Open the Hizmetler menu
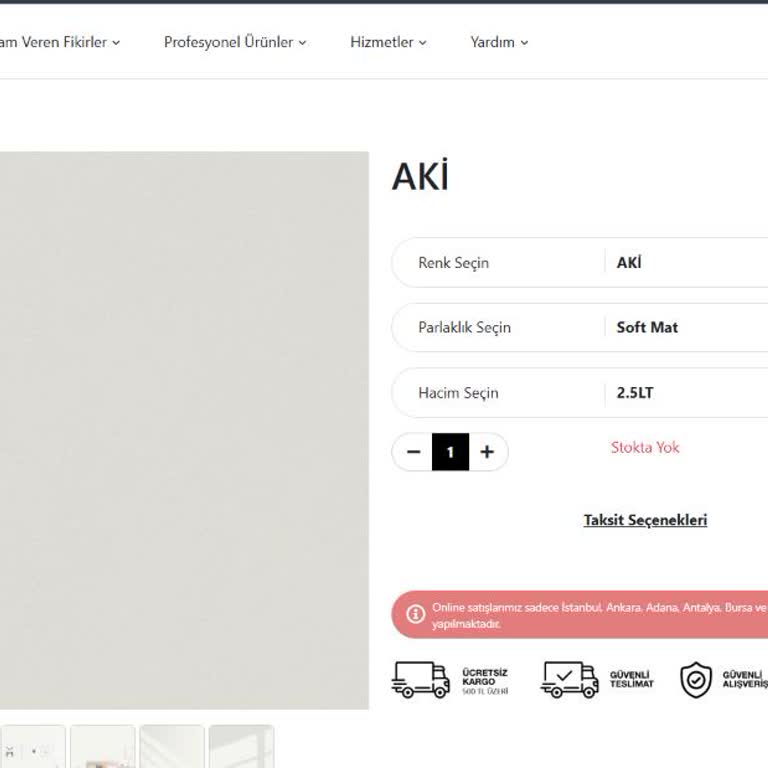This screenshot has width=768, height=768. click(388, 42)
